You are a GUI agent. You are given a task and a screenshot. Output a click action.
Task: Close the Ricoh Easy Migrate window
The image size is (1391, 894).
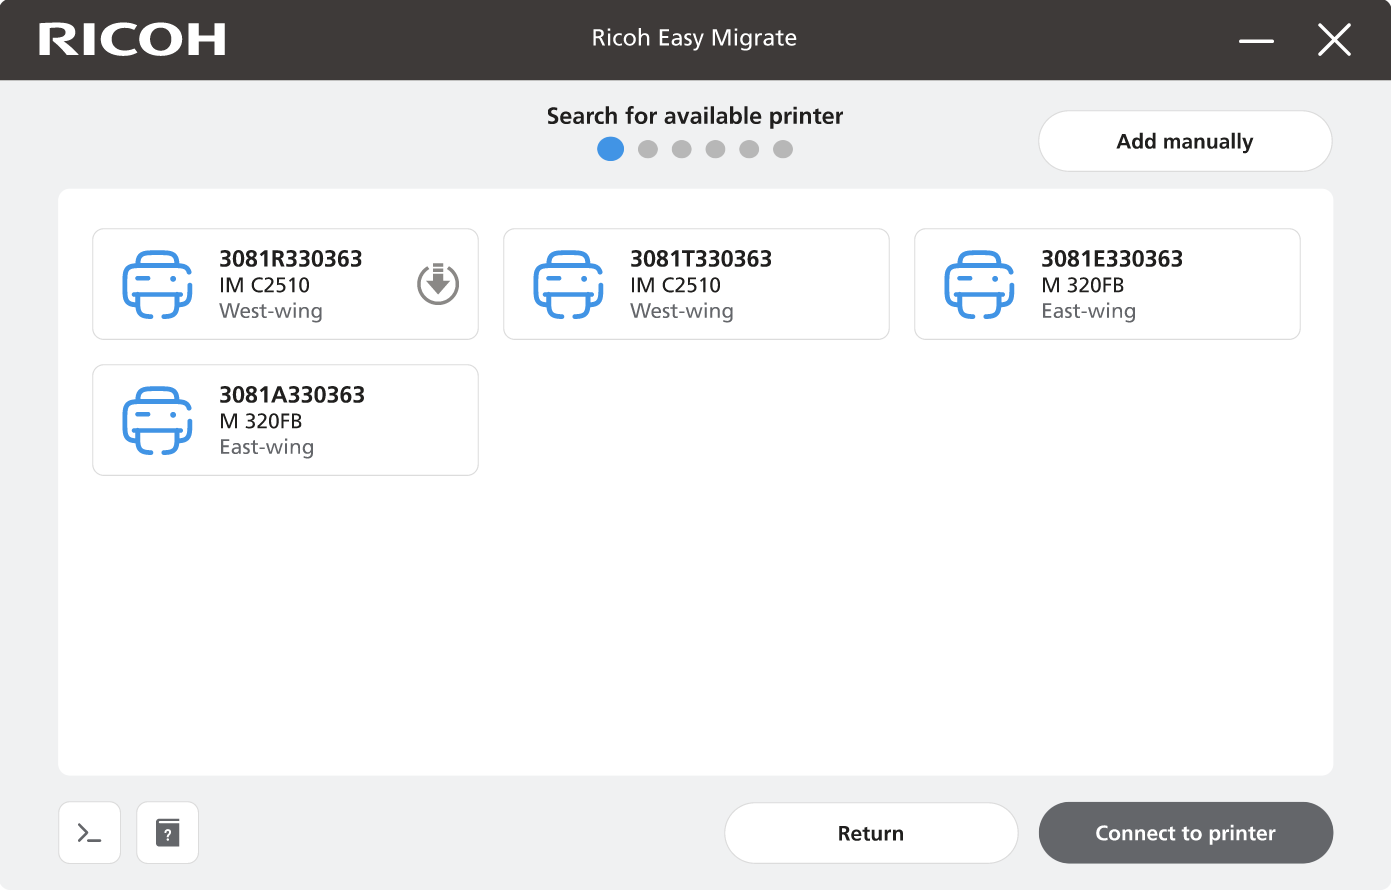(1334, 41)
